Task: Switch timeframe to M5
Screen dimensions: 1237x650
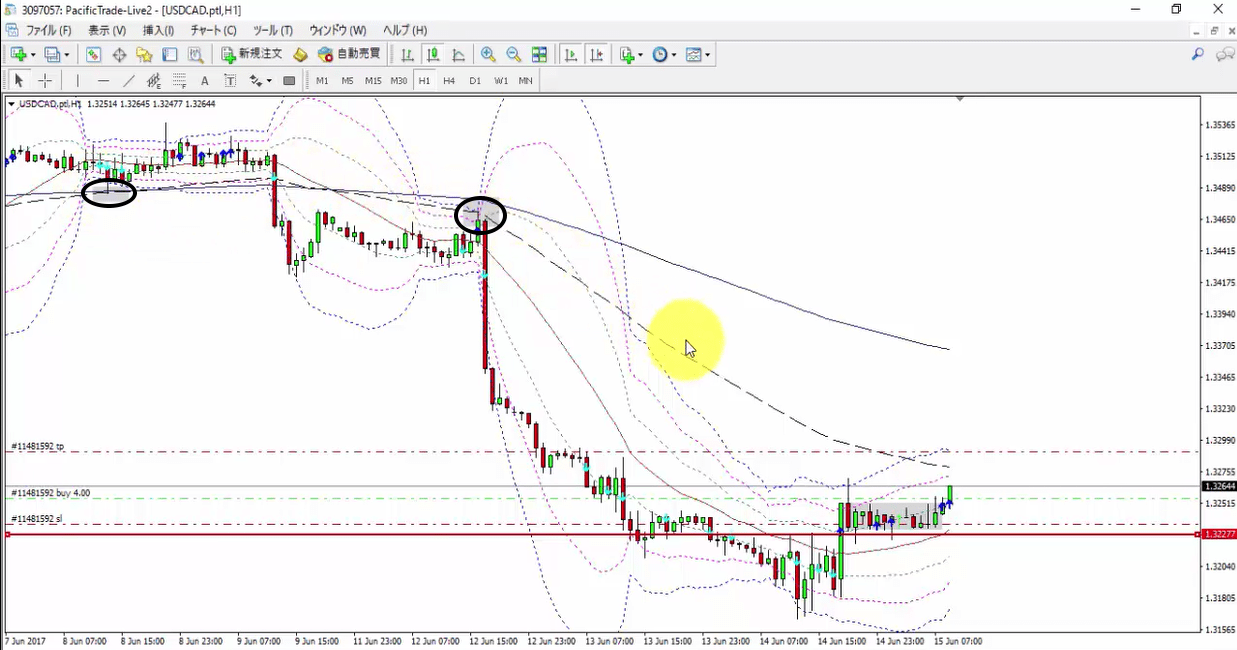Action: 348,81
